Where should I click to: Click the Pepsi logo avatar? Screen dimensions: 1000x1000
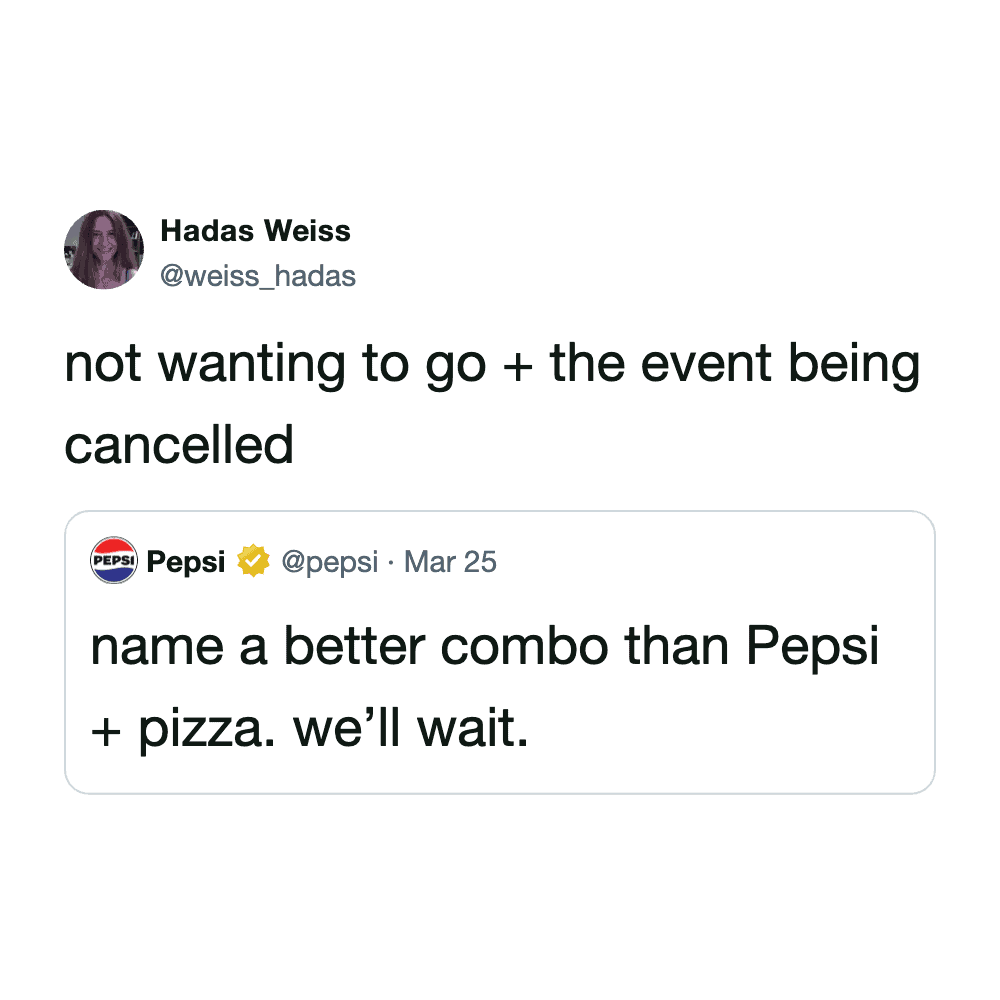pos(113,561)
